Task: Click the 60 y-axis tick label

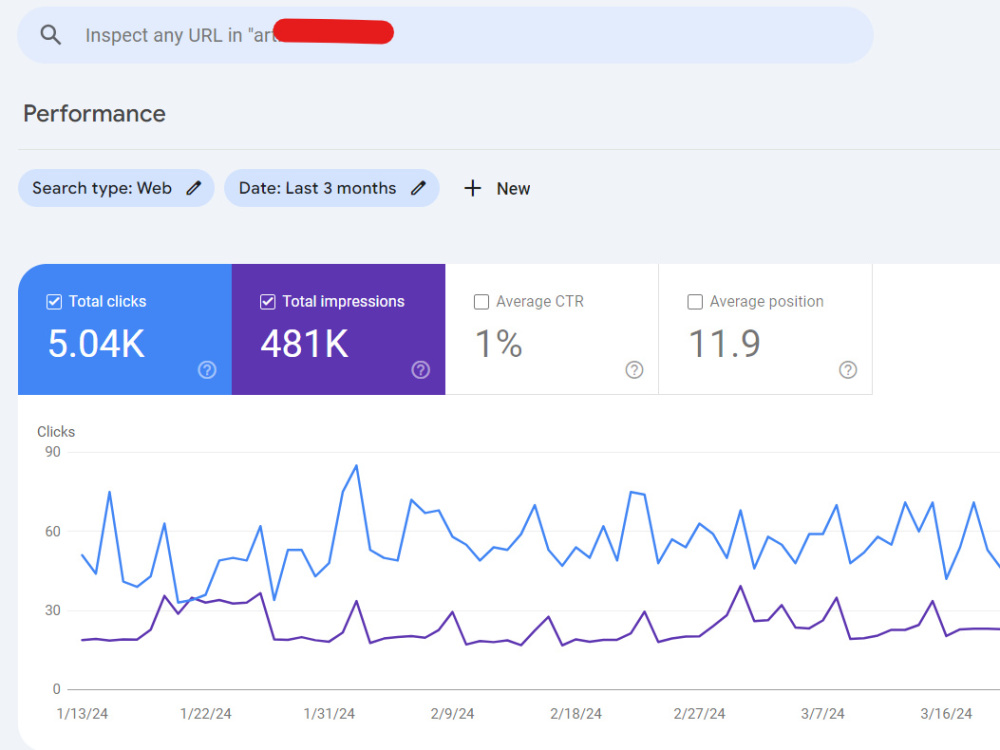Action: [53, 531]
